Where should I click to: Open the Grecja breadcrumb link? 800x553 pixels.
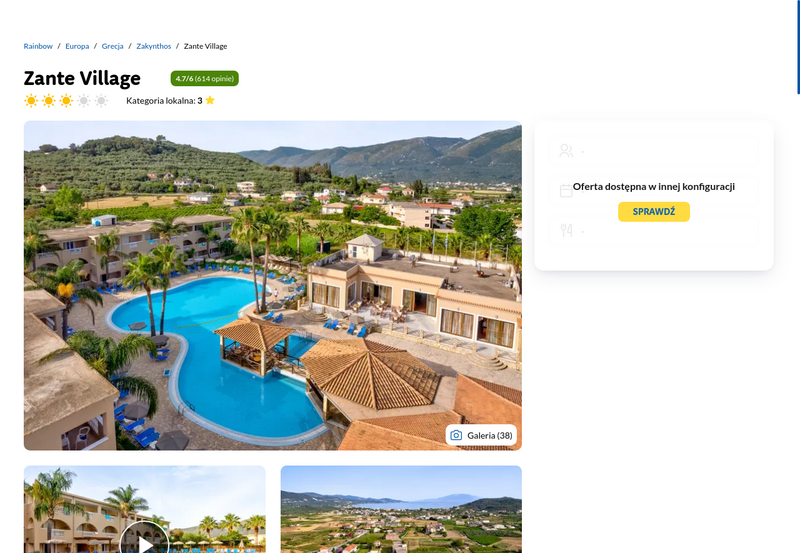(112, 46)
